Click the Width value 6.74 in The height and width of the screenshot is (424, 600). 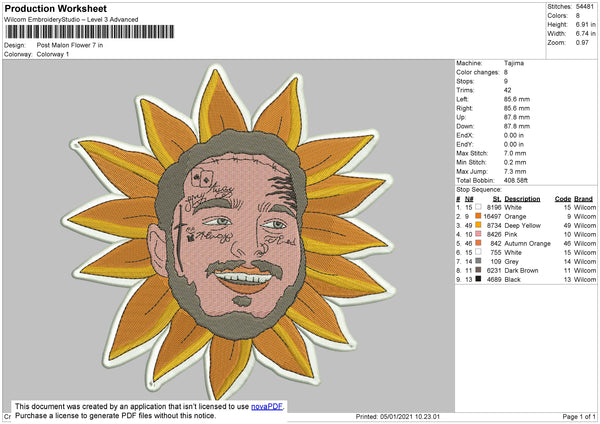(x=585, y=34)
